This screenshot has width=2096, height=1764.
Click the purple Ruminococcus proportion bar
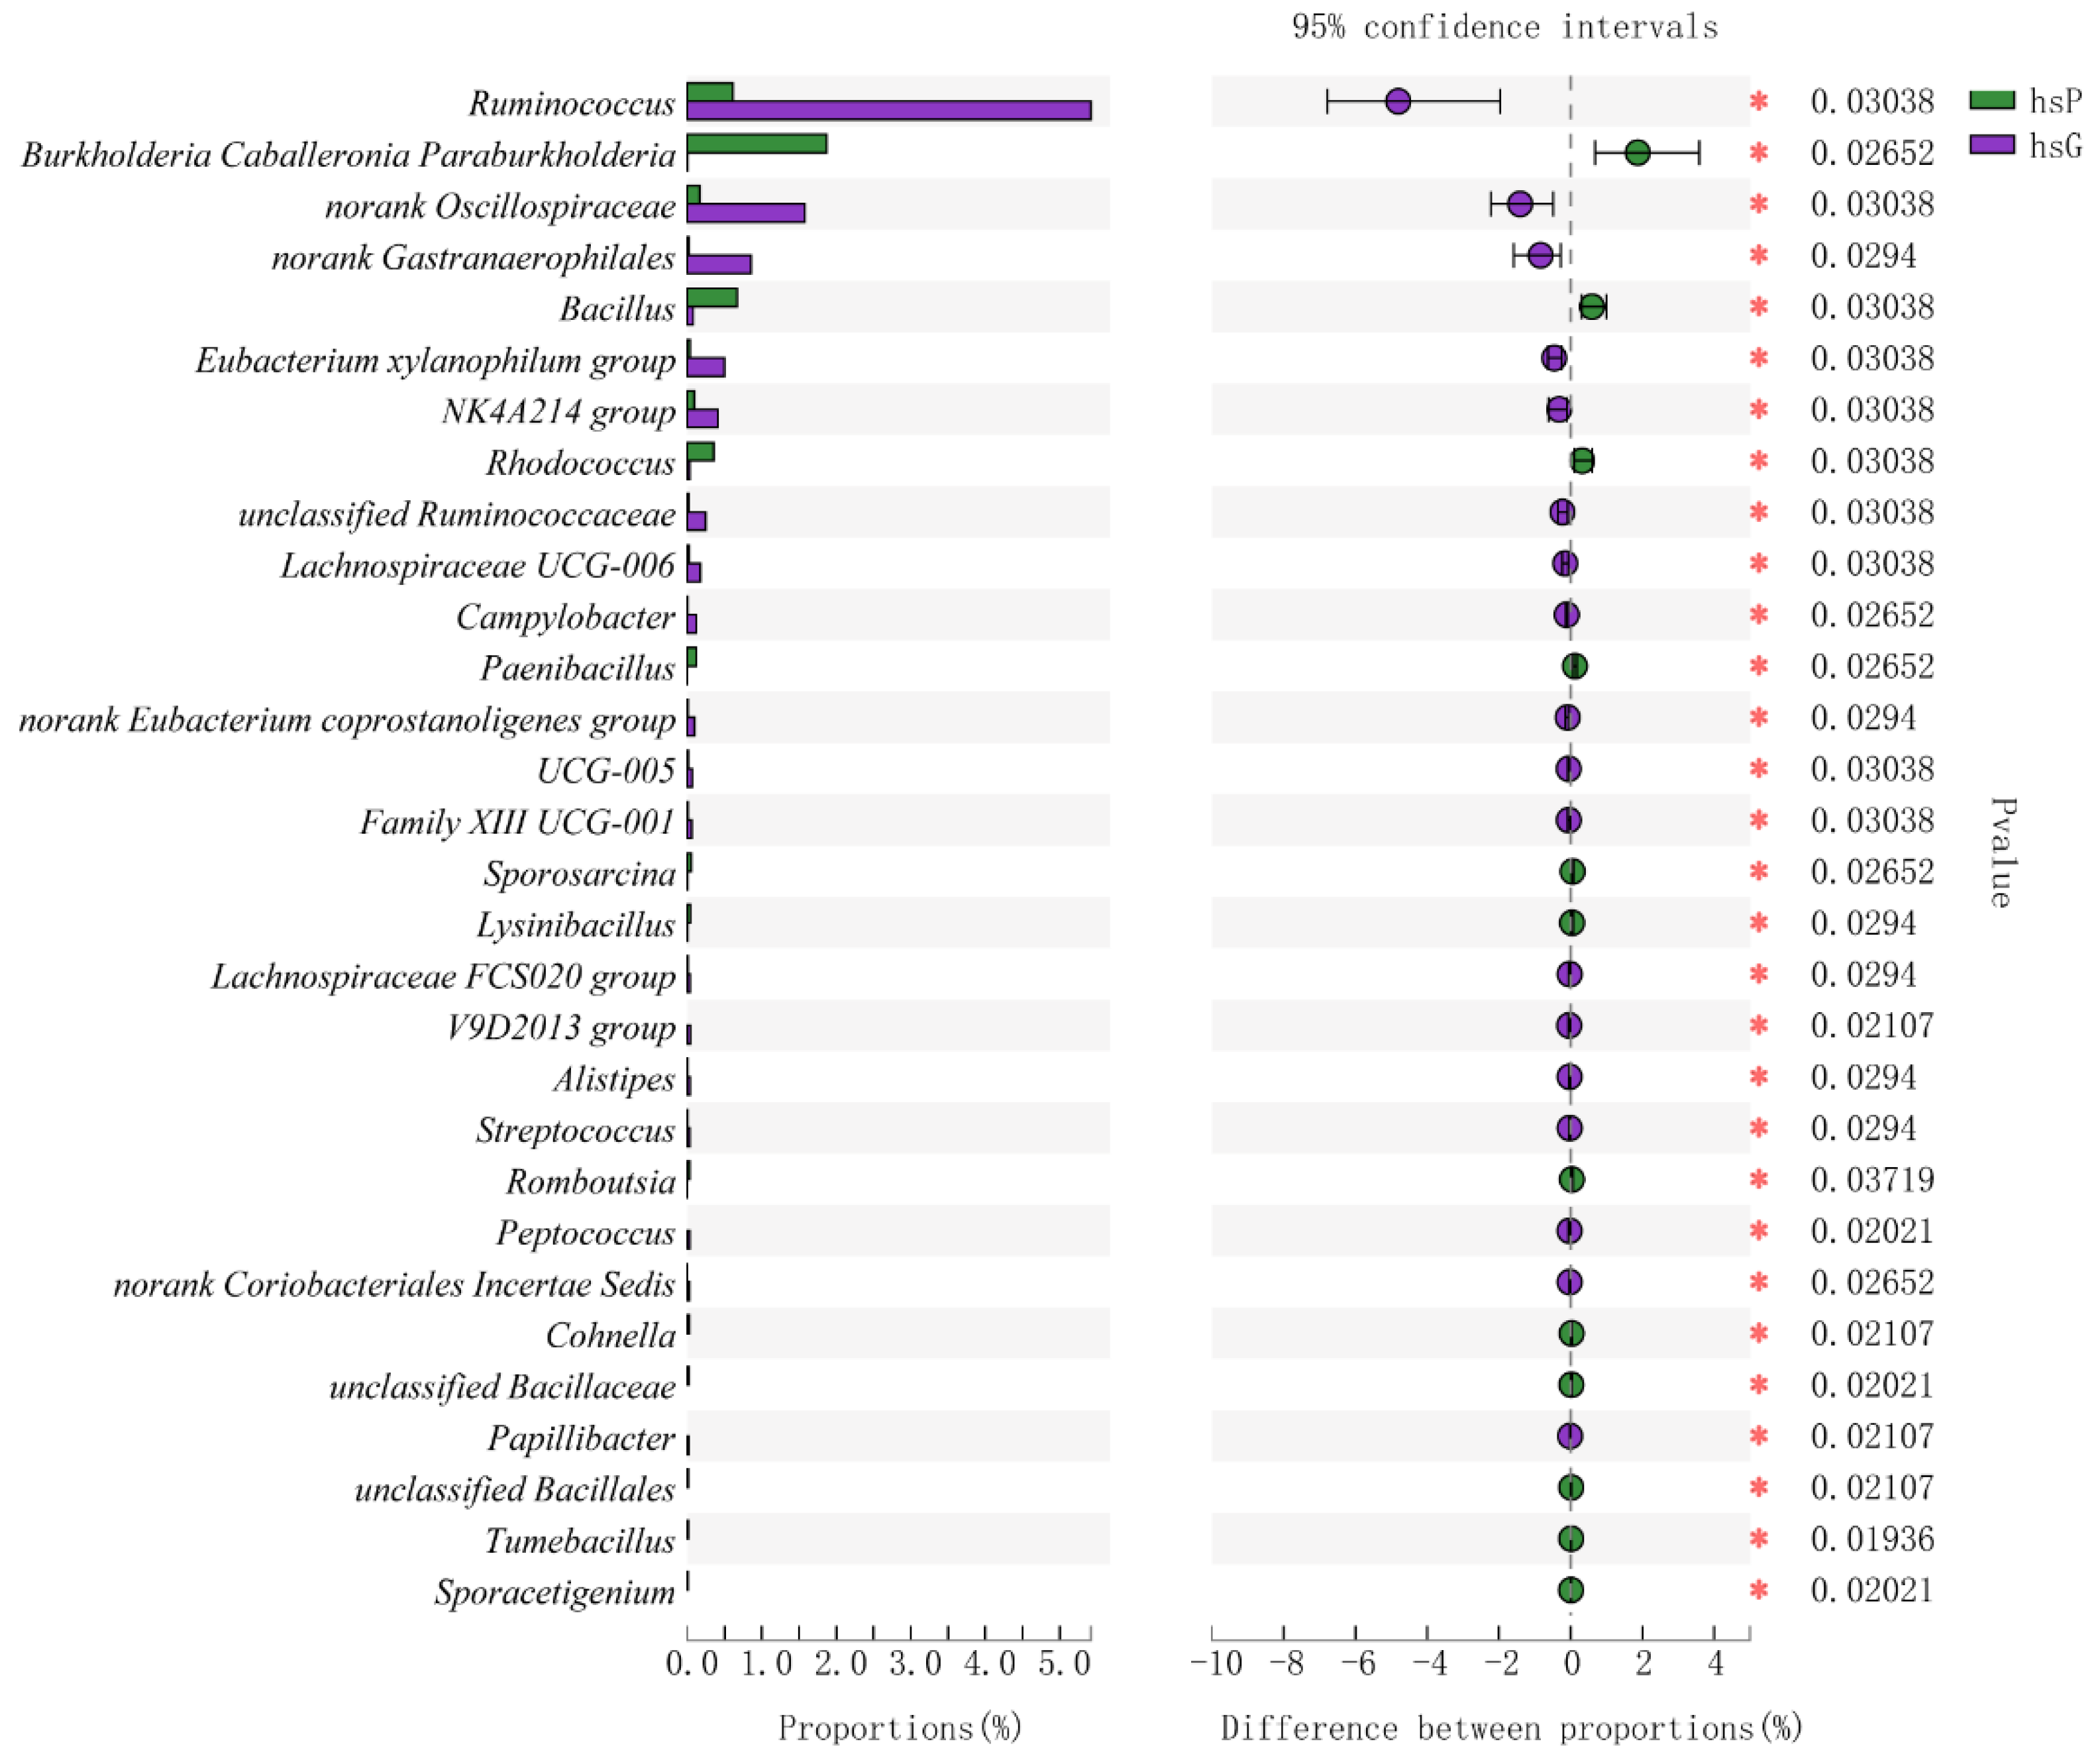point(888,111)
